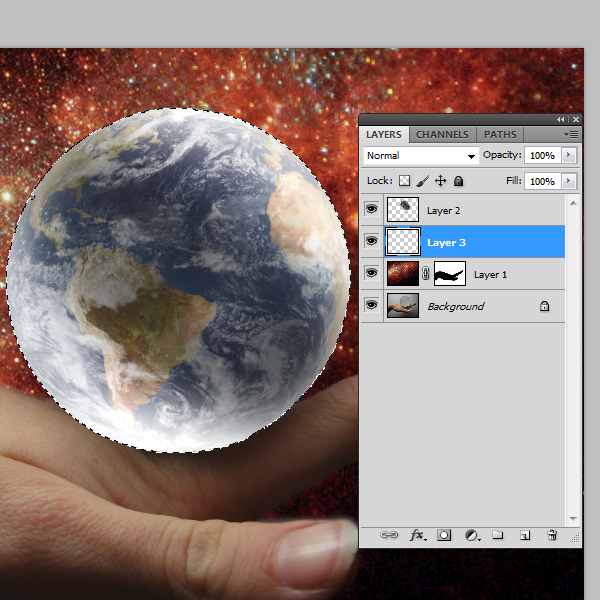Create a new layer
This screenshot has width=600, height=600.
click(525, 535)
